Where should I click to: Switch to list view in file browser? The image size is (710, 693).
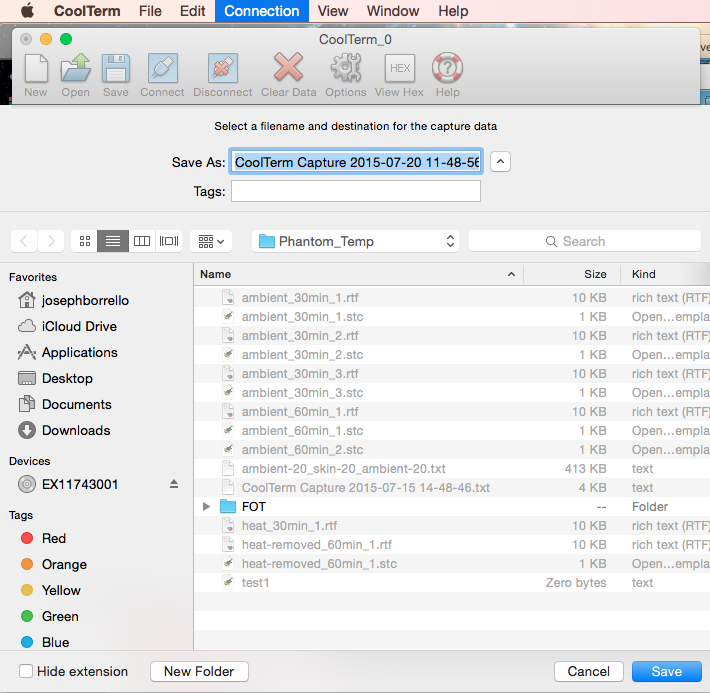[113, 241]
